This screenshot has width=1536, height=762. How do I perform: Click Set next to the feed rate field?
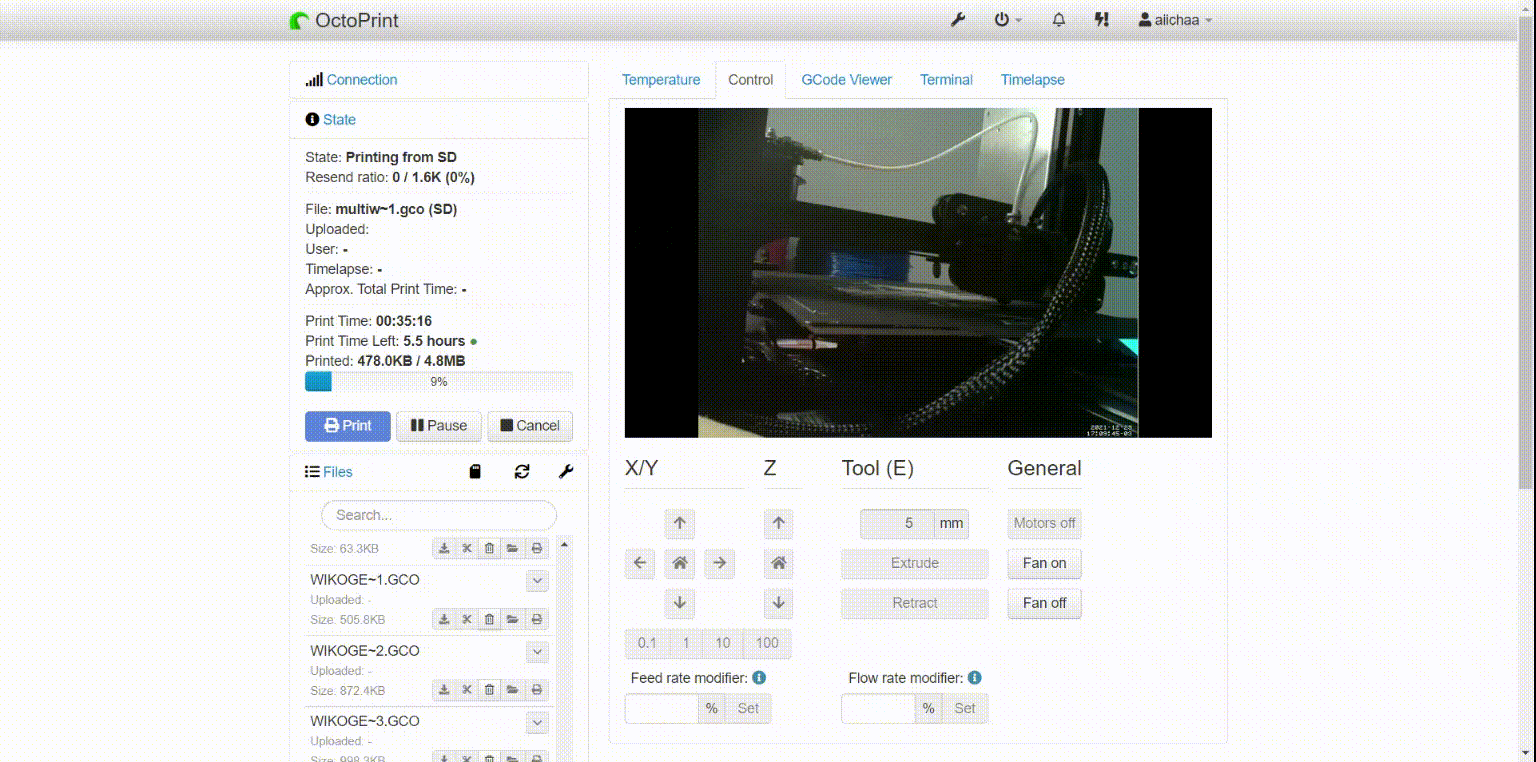tap(748, 708)
